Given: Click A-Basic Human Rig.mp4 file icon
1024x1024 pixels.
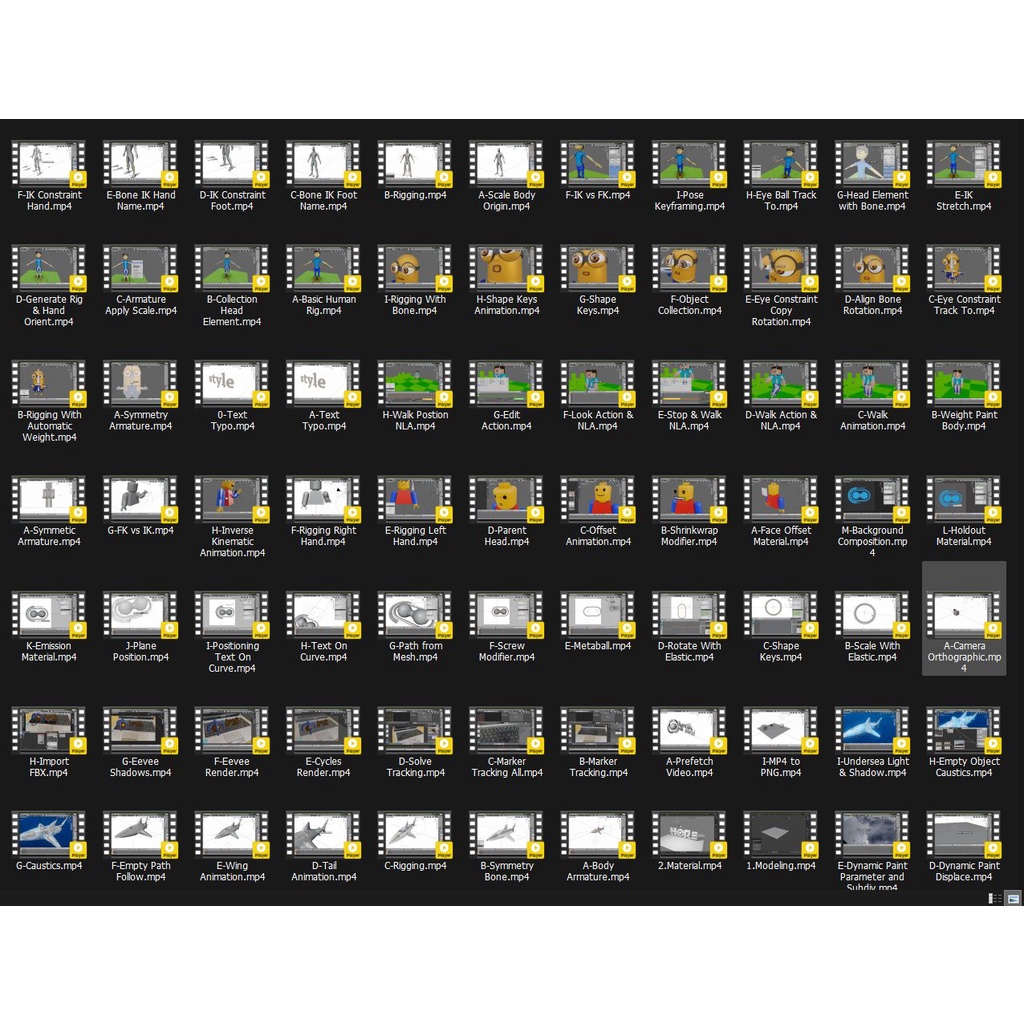Looking at the screenshot, I should coord(323,269).
